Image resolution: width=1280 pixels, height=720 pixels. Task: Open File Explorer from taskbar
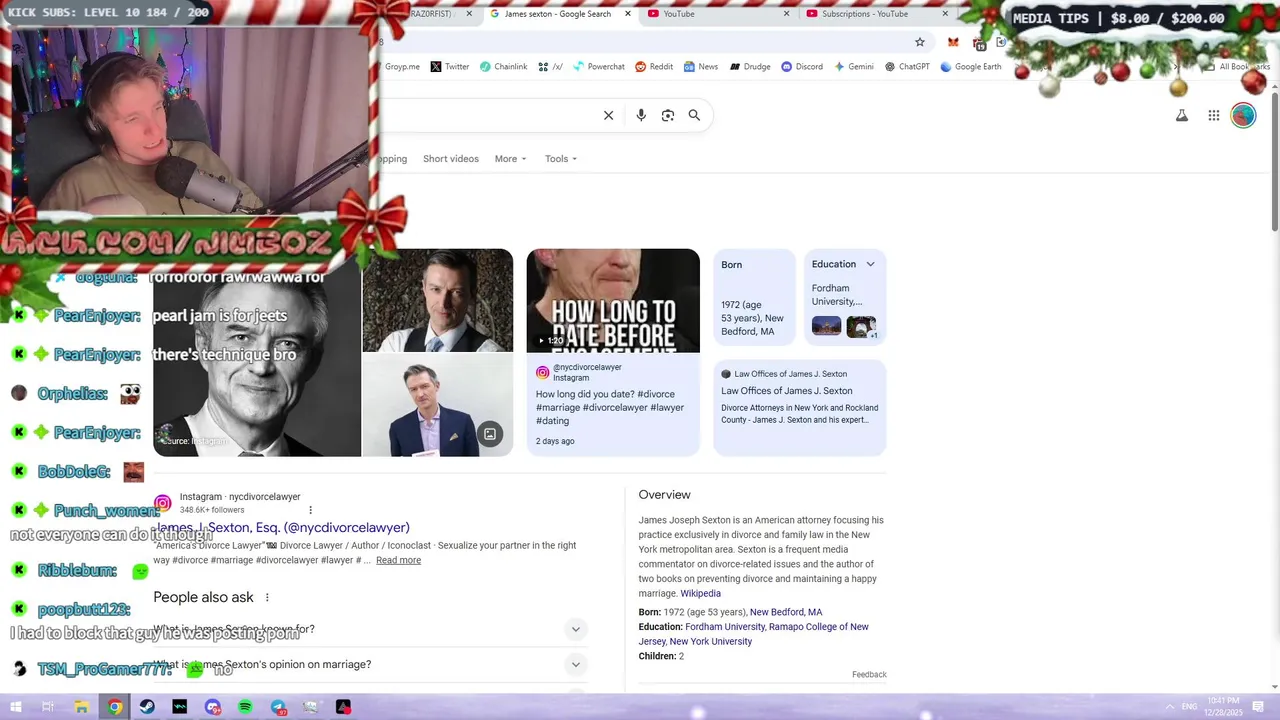pos(82,707)
